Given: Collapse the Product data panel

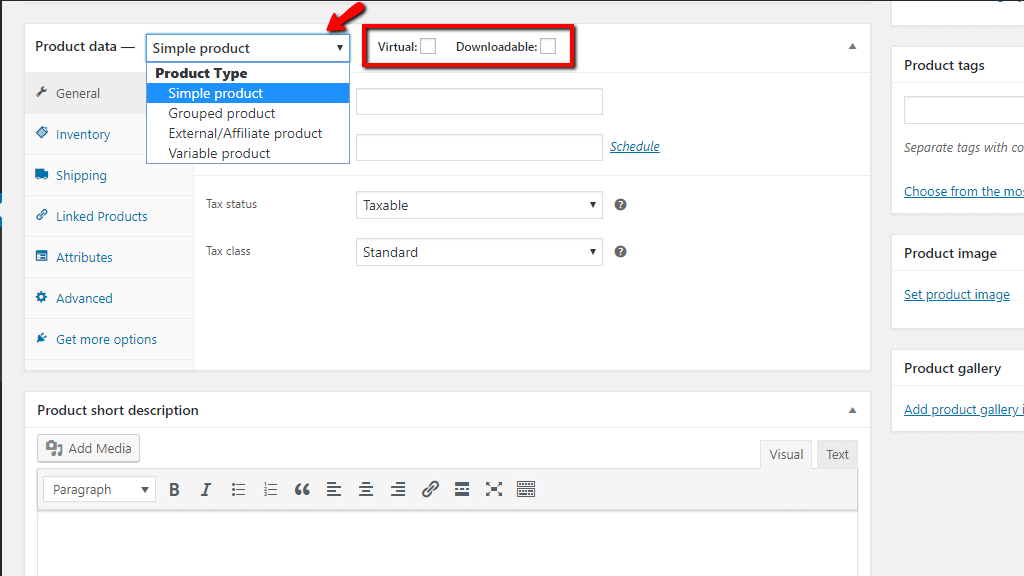Looking at the screenshot, I should (852, 46).
